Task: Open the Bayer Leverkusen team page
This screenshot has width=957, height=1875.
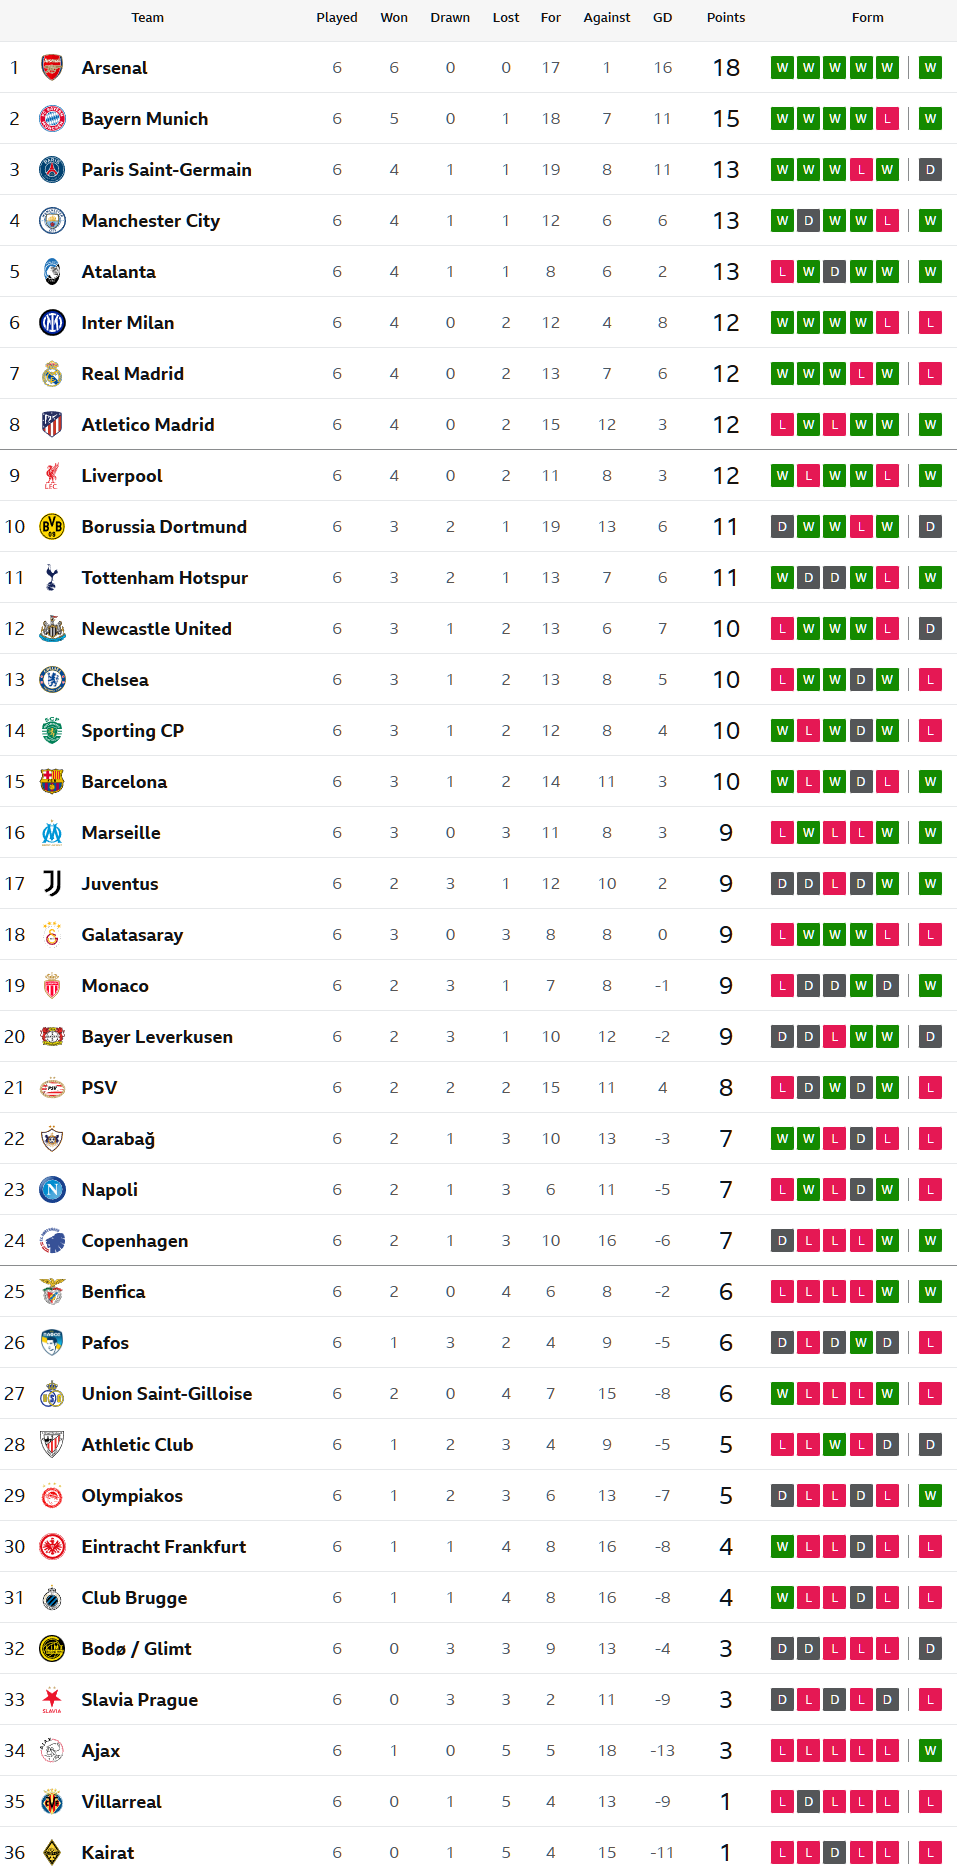Action: point(157,1037)
